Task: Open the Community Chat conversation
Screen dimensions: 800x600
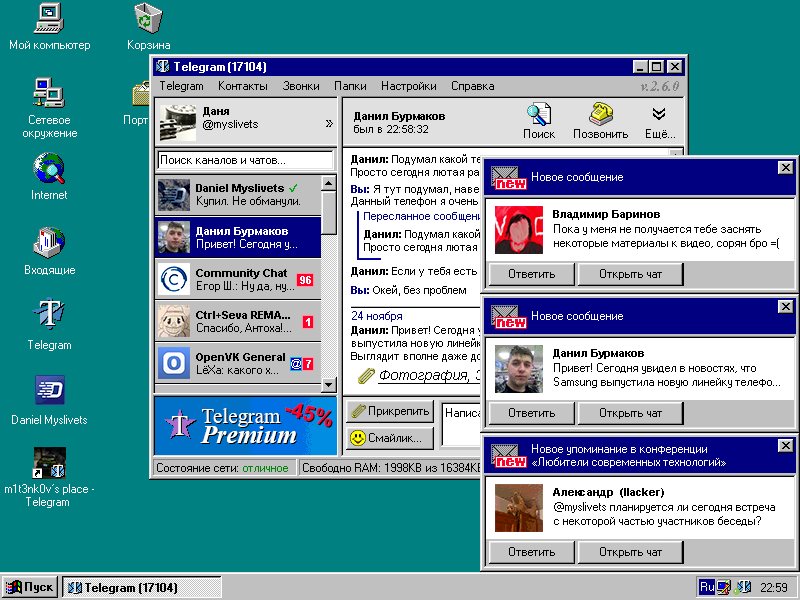Action: [238, 279]
